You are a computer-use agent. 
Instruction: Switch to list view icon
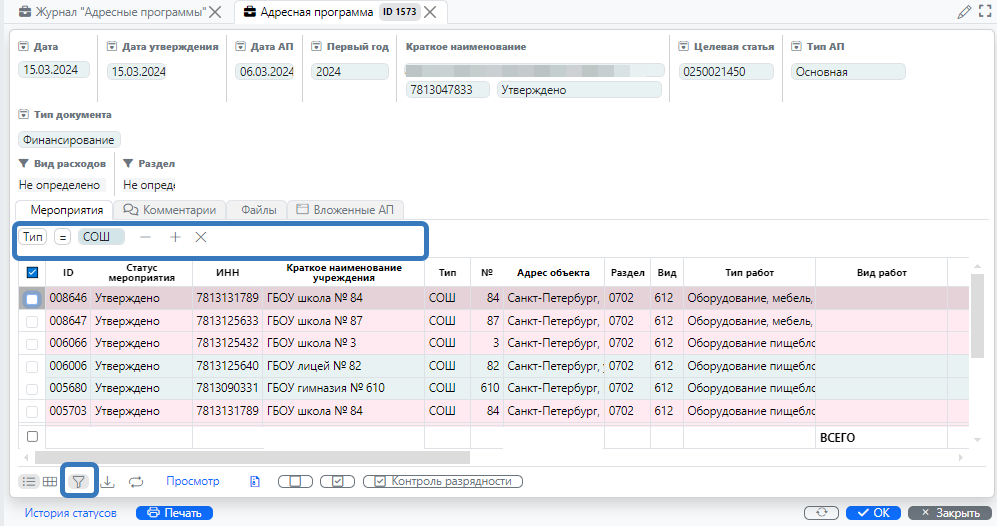[x=29, y=481]
